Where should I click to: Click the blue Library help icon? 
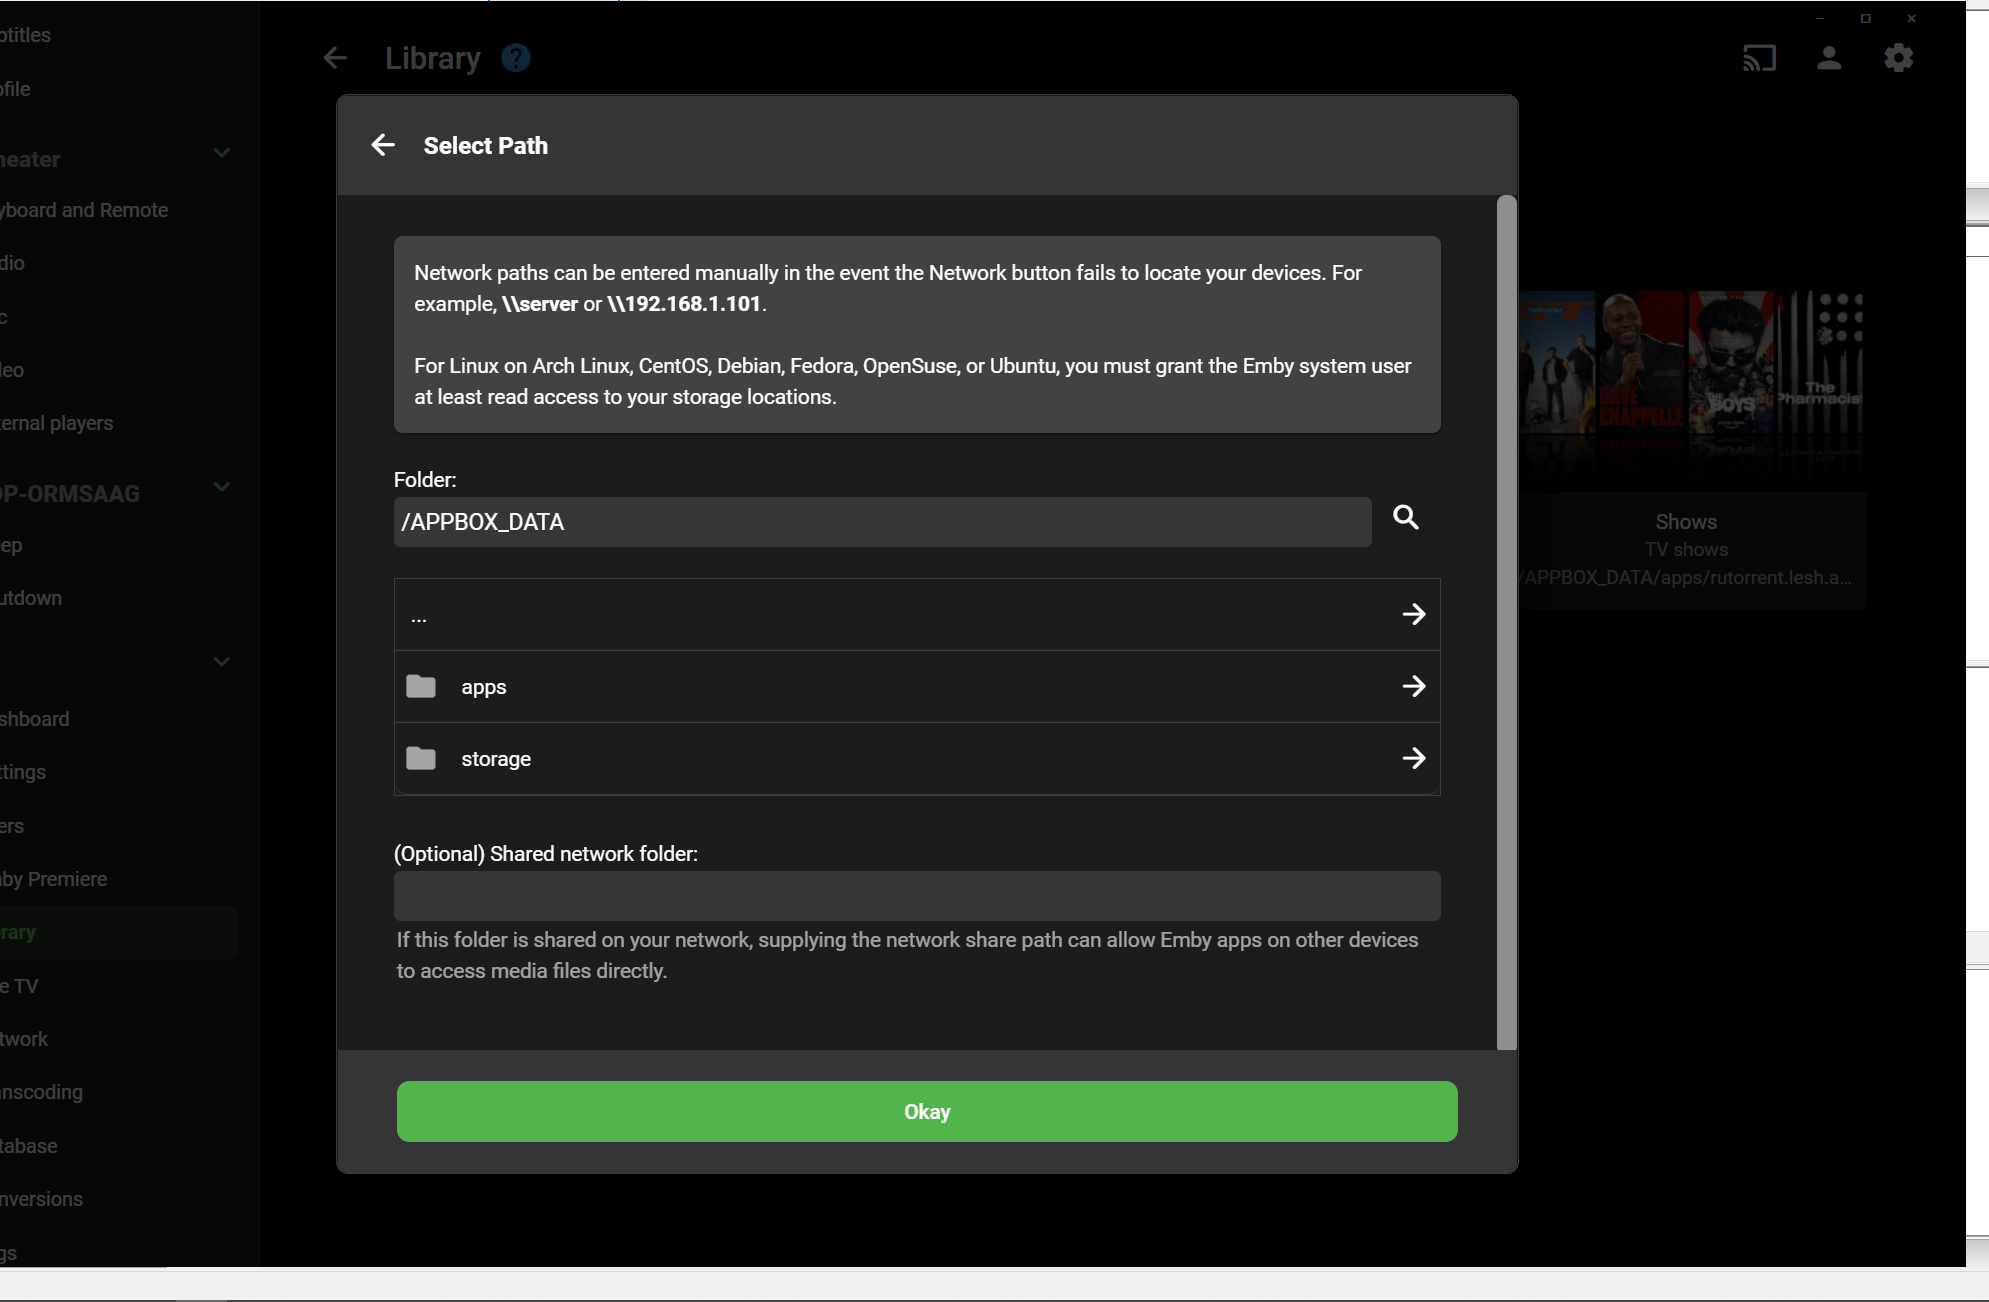(x=516, y=58)
